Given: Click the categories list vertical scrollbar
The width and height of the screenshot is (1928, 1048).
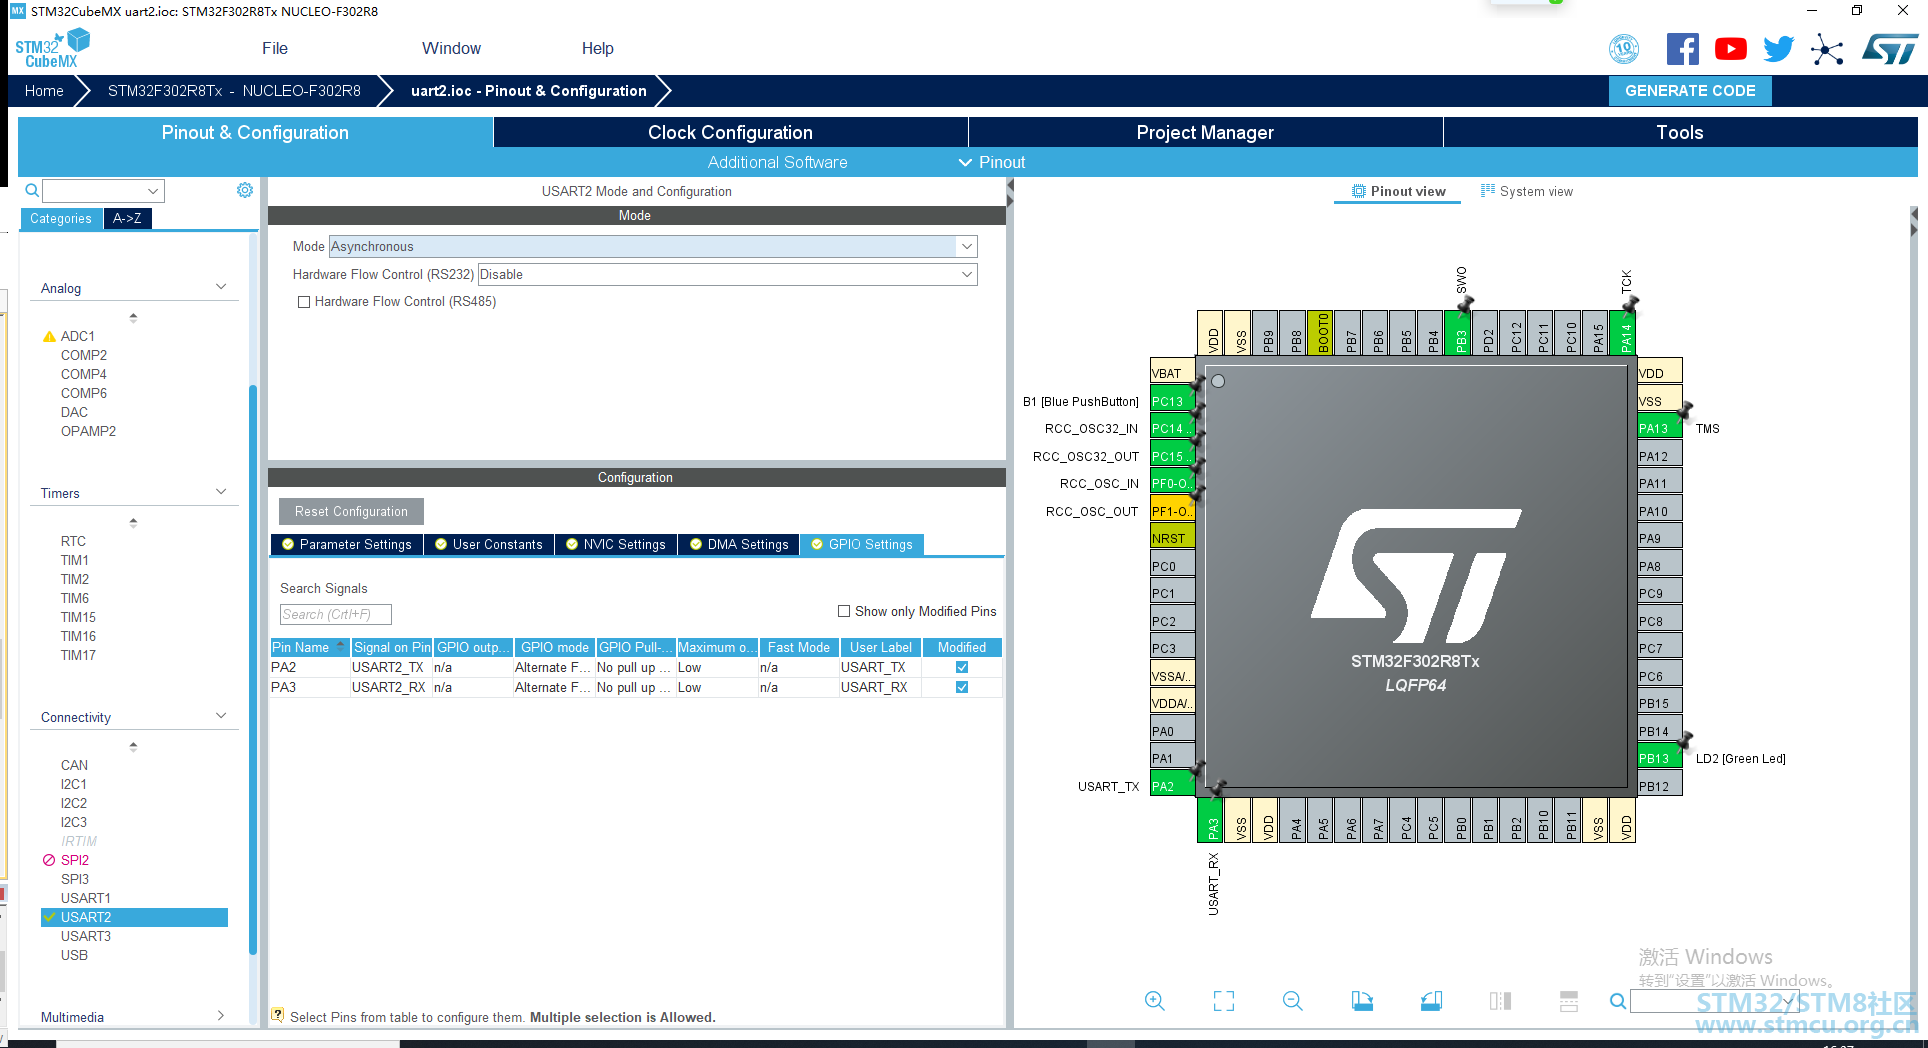Looking at the screenshot, I should click(253, 668).
